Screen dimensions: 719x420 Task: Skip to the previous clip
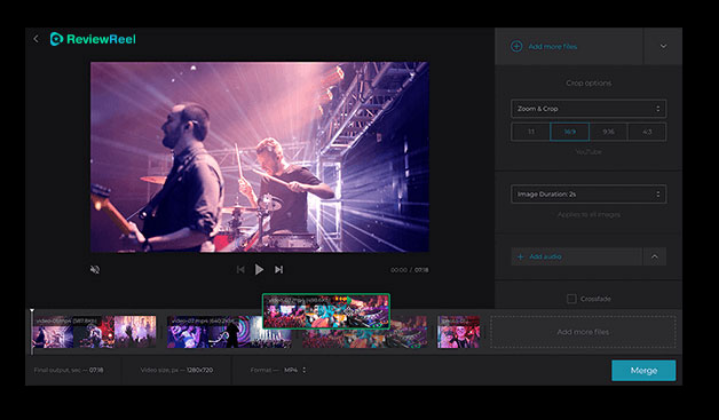pos(240,269)
